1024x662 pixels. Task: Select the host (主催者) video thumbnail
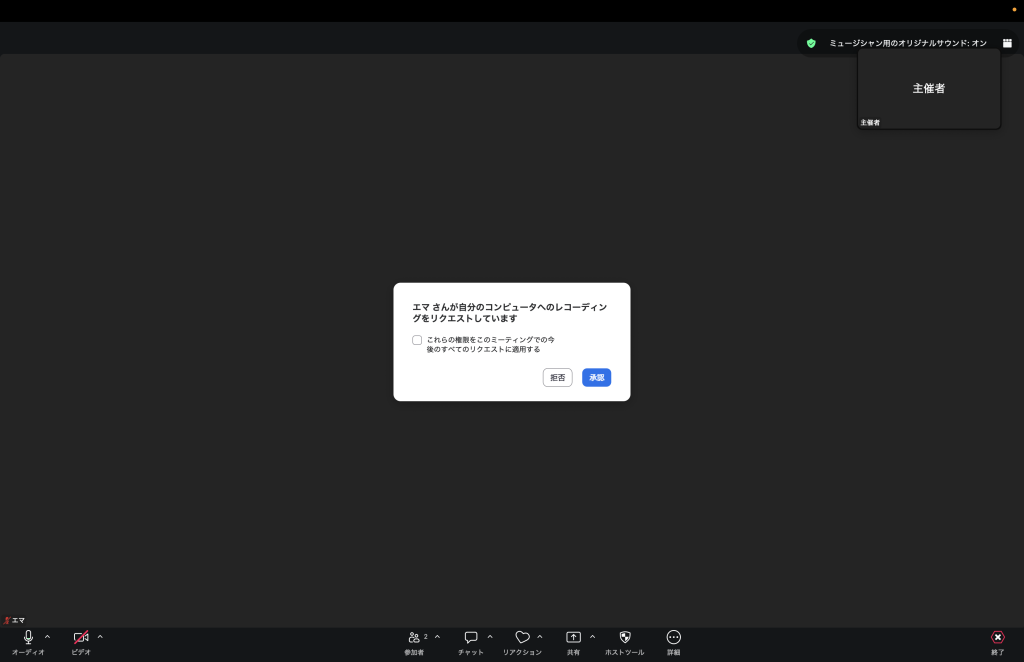coord(928,89)
